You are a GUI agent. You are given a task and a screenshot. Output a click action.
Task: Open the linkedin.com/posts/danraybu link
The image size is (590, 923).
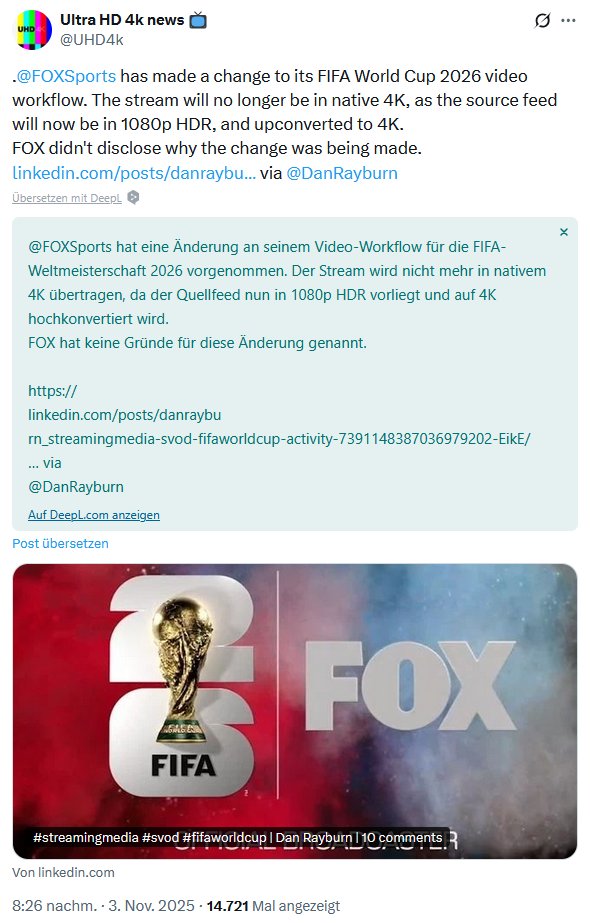pyautogui.click(x=134, y=173)
